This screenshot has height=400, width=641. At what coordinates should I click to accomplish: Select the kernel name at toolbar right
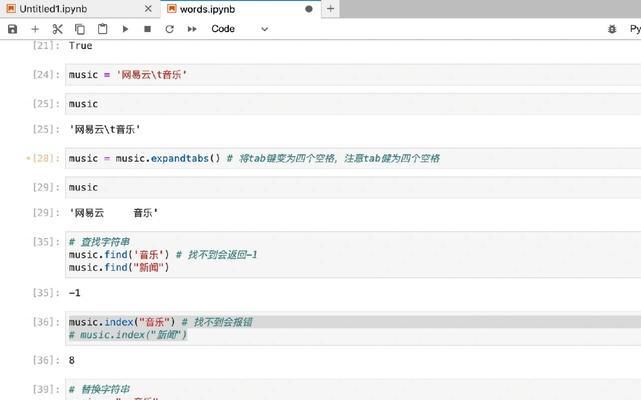635,29
